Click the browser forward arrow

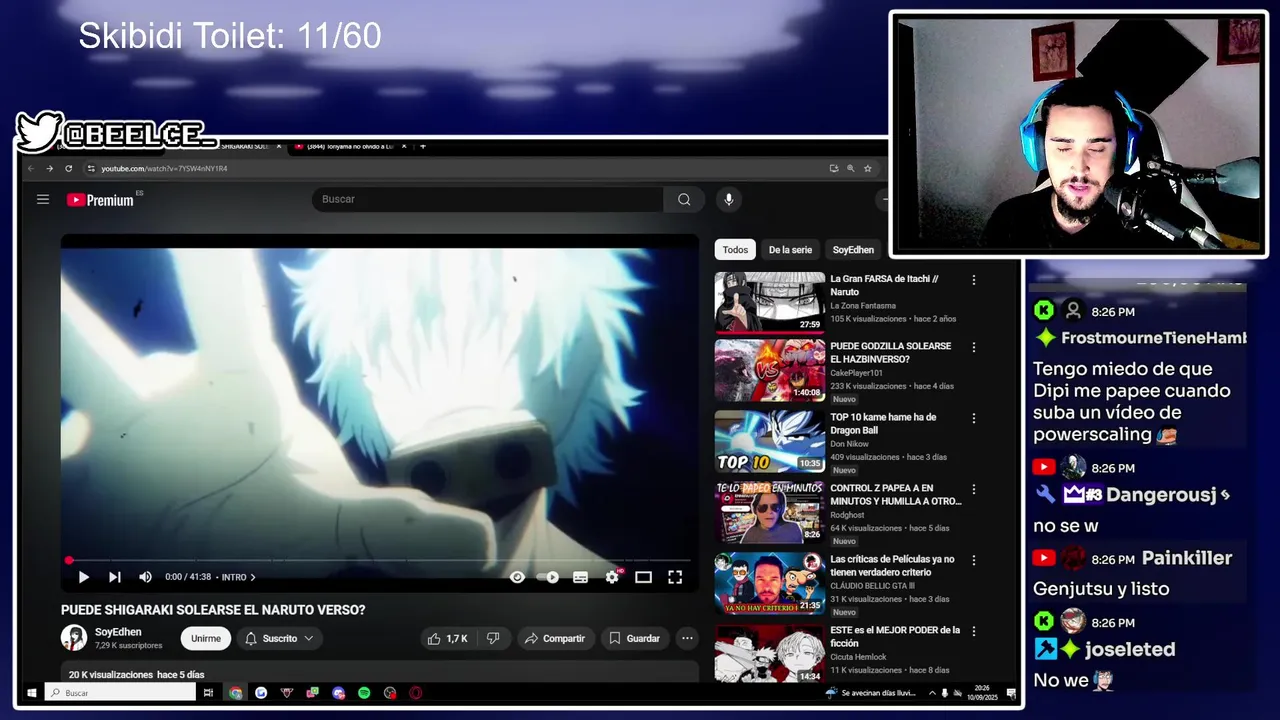click(50, 168)
